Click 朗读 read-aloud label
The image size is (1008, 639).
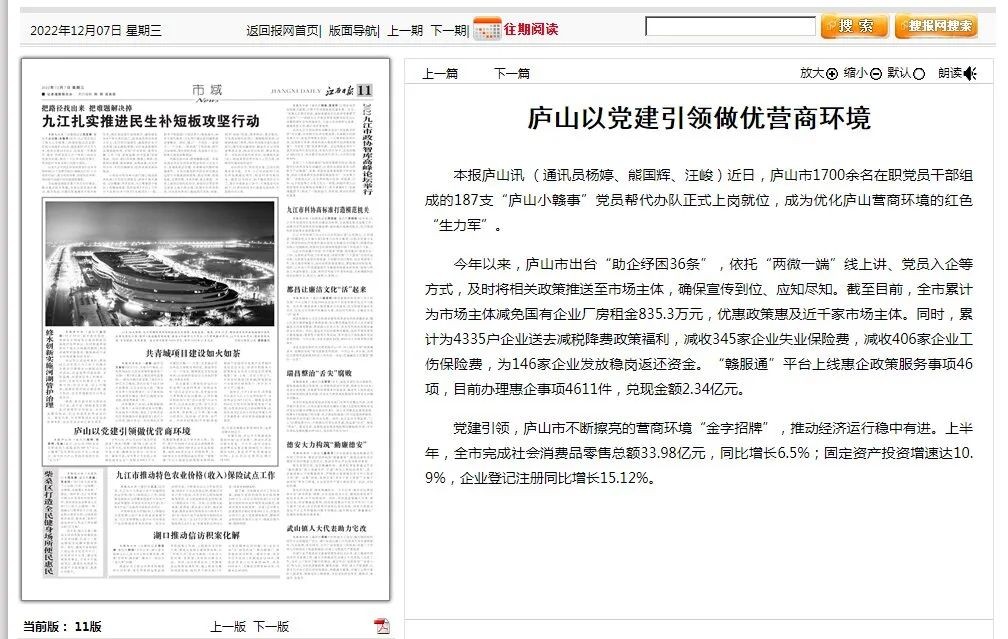(x=950, y=73)
